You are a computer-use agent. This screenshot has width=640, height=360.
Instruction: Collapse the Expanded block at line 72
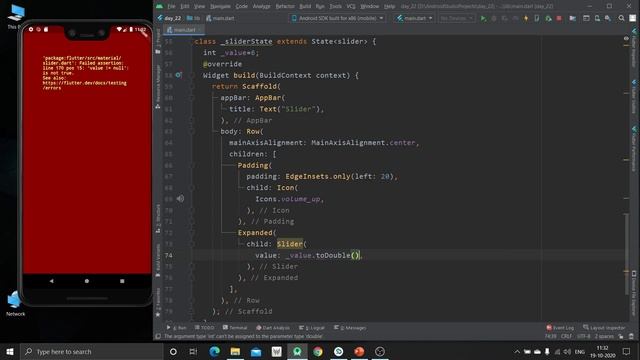pos(191,233)
